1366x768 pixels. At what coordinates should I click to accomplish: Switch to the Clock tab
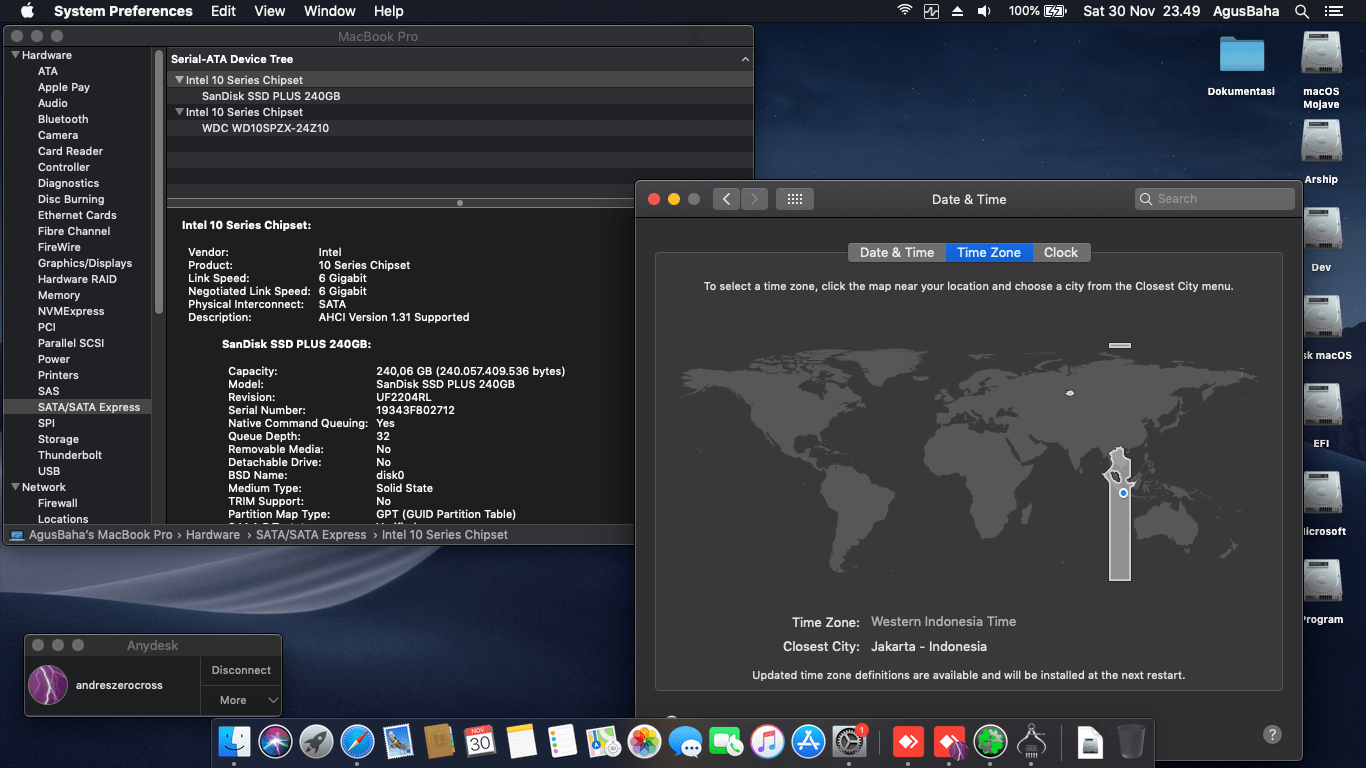tap(1061, 252)
